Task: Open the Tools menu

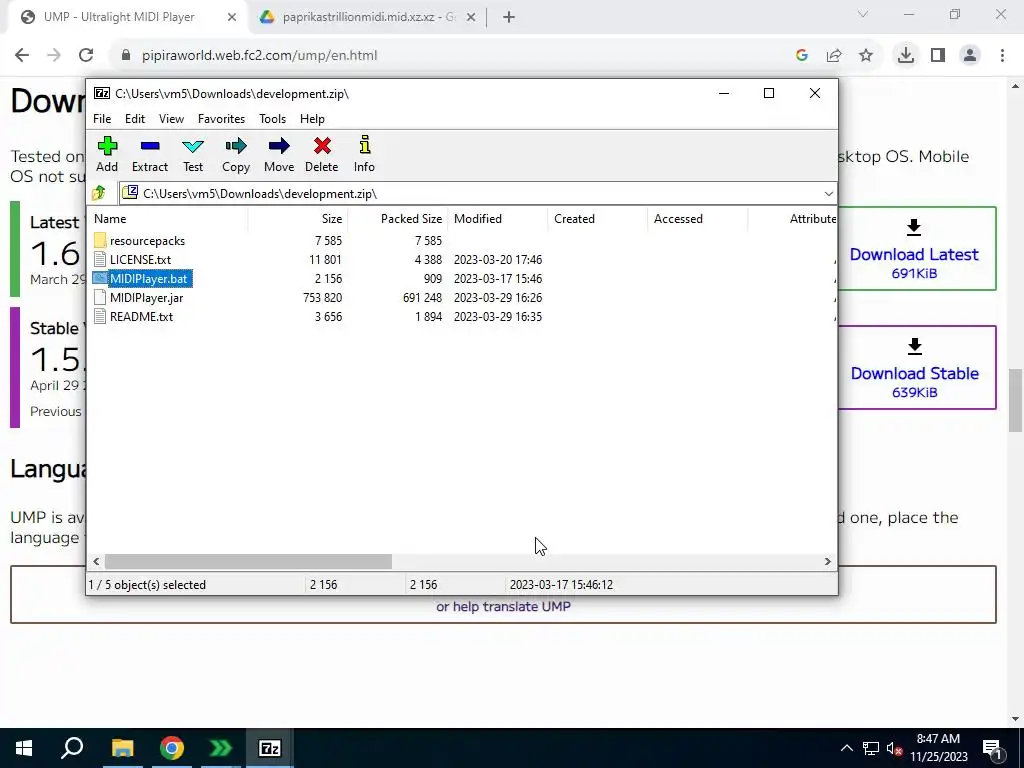Action: (272, 119)
